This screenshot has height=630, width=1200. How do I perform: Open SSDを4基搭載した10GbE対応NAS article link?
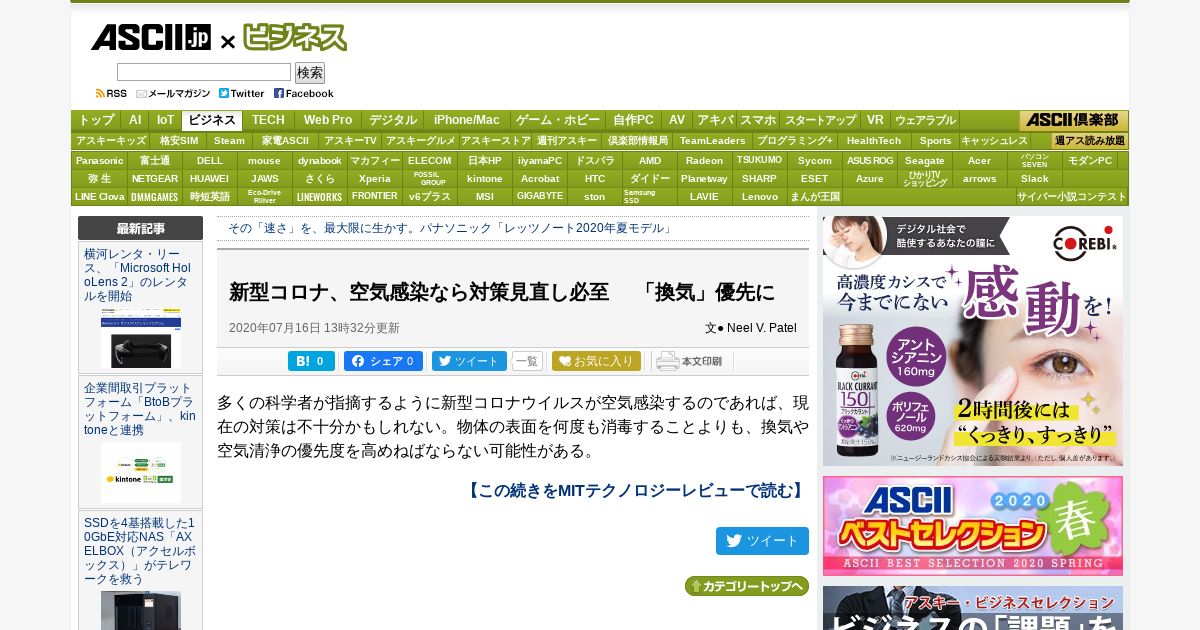click(x=140, y=551)
